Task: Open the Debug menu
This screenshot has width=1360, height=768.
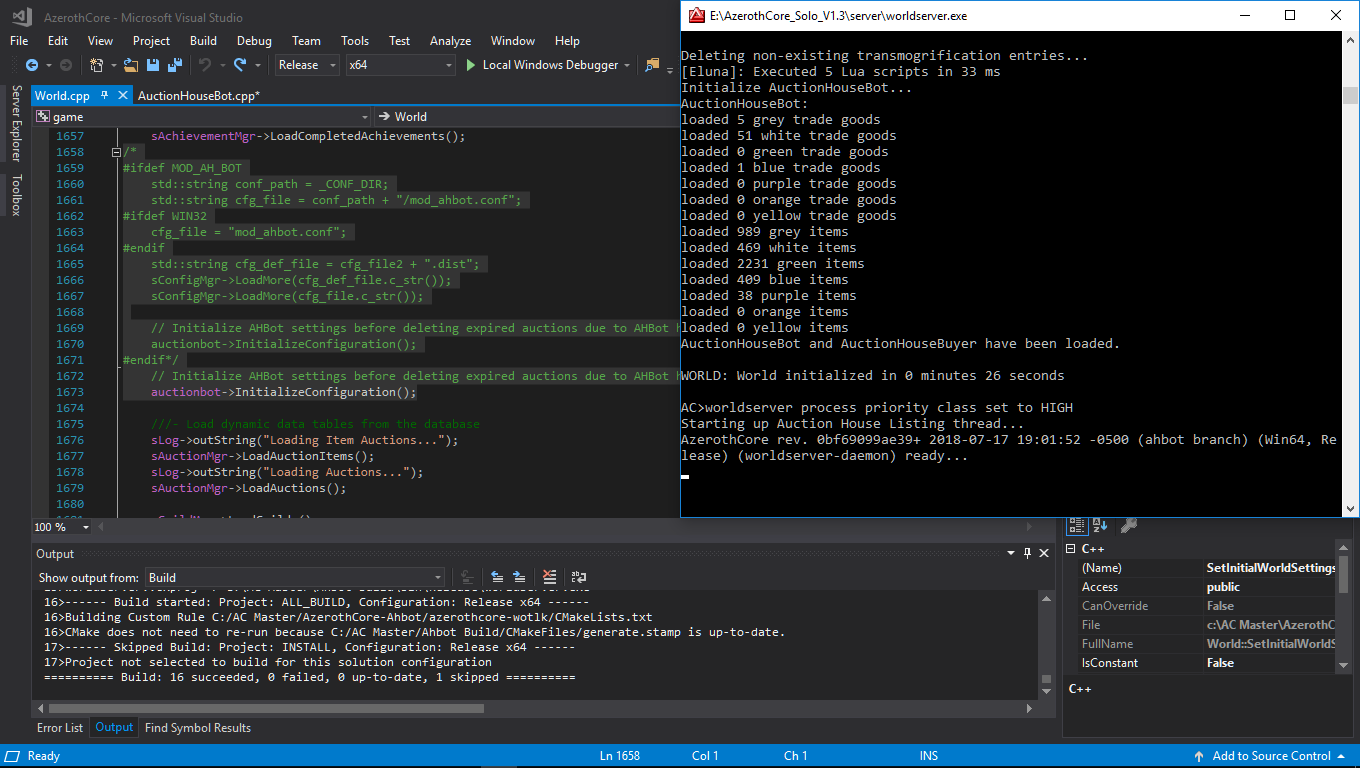Action: coord(254,41)
